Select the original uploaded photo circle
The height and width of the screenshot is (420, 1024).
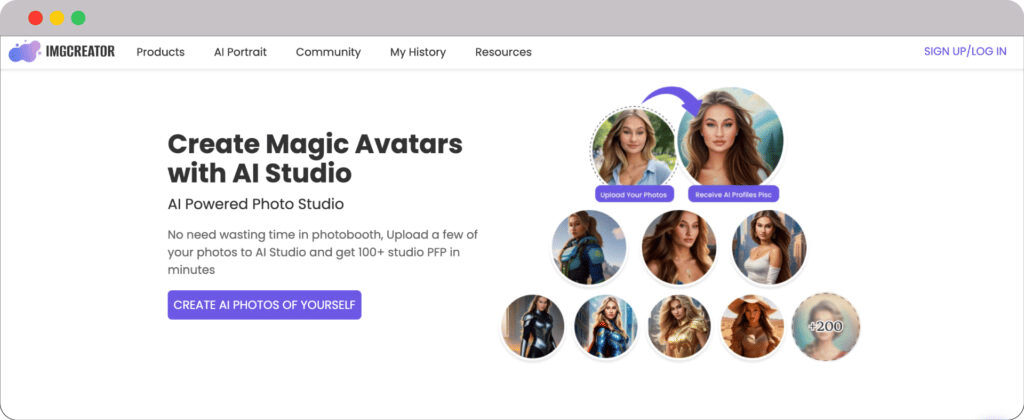pyautogui.click(x=633, y=147)
